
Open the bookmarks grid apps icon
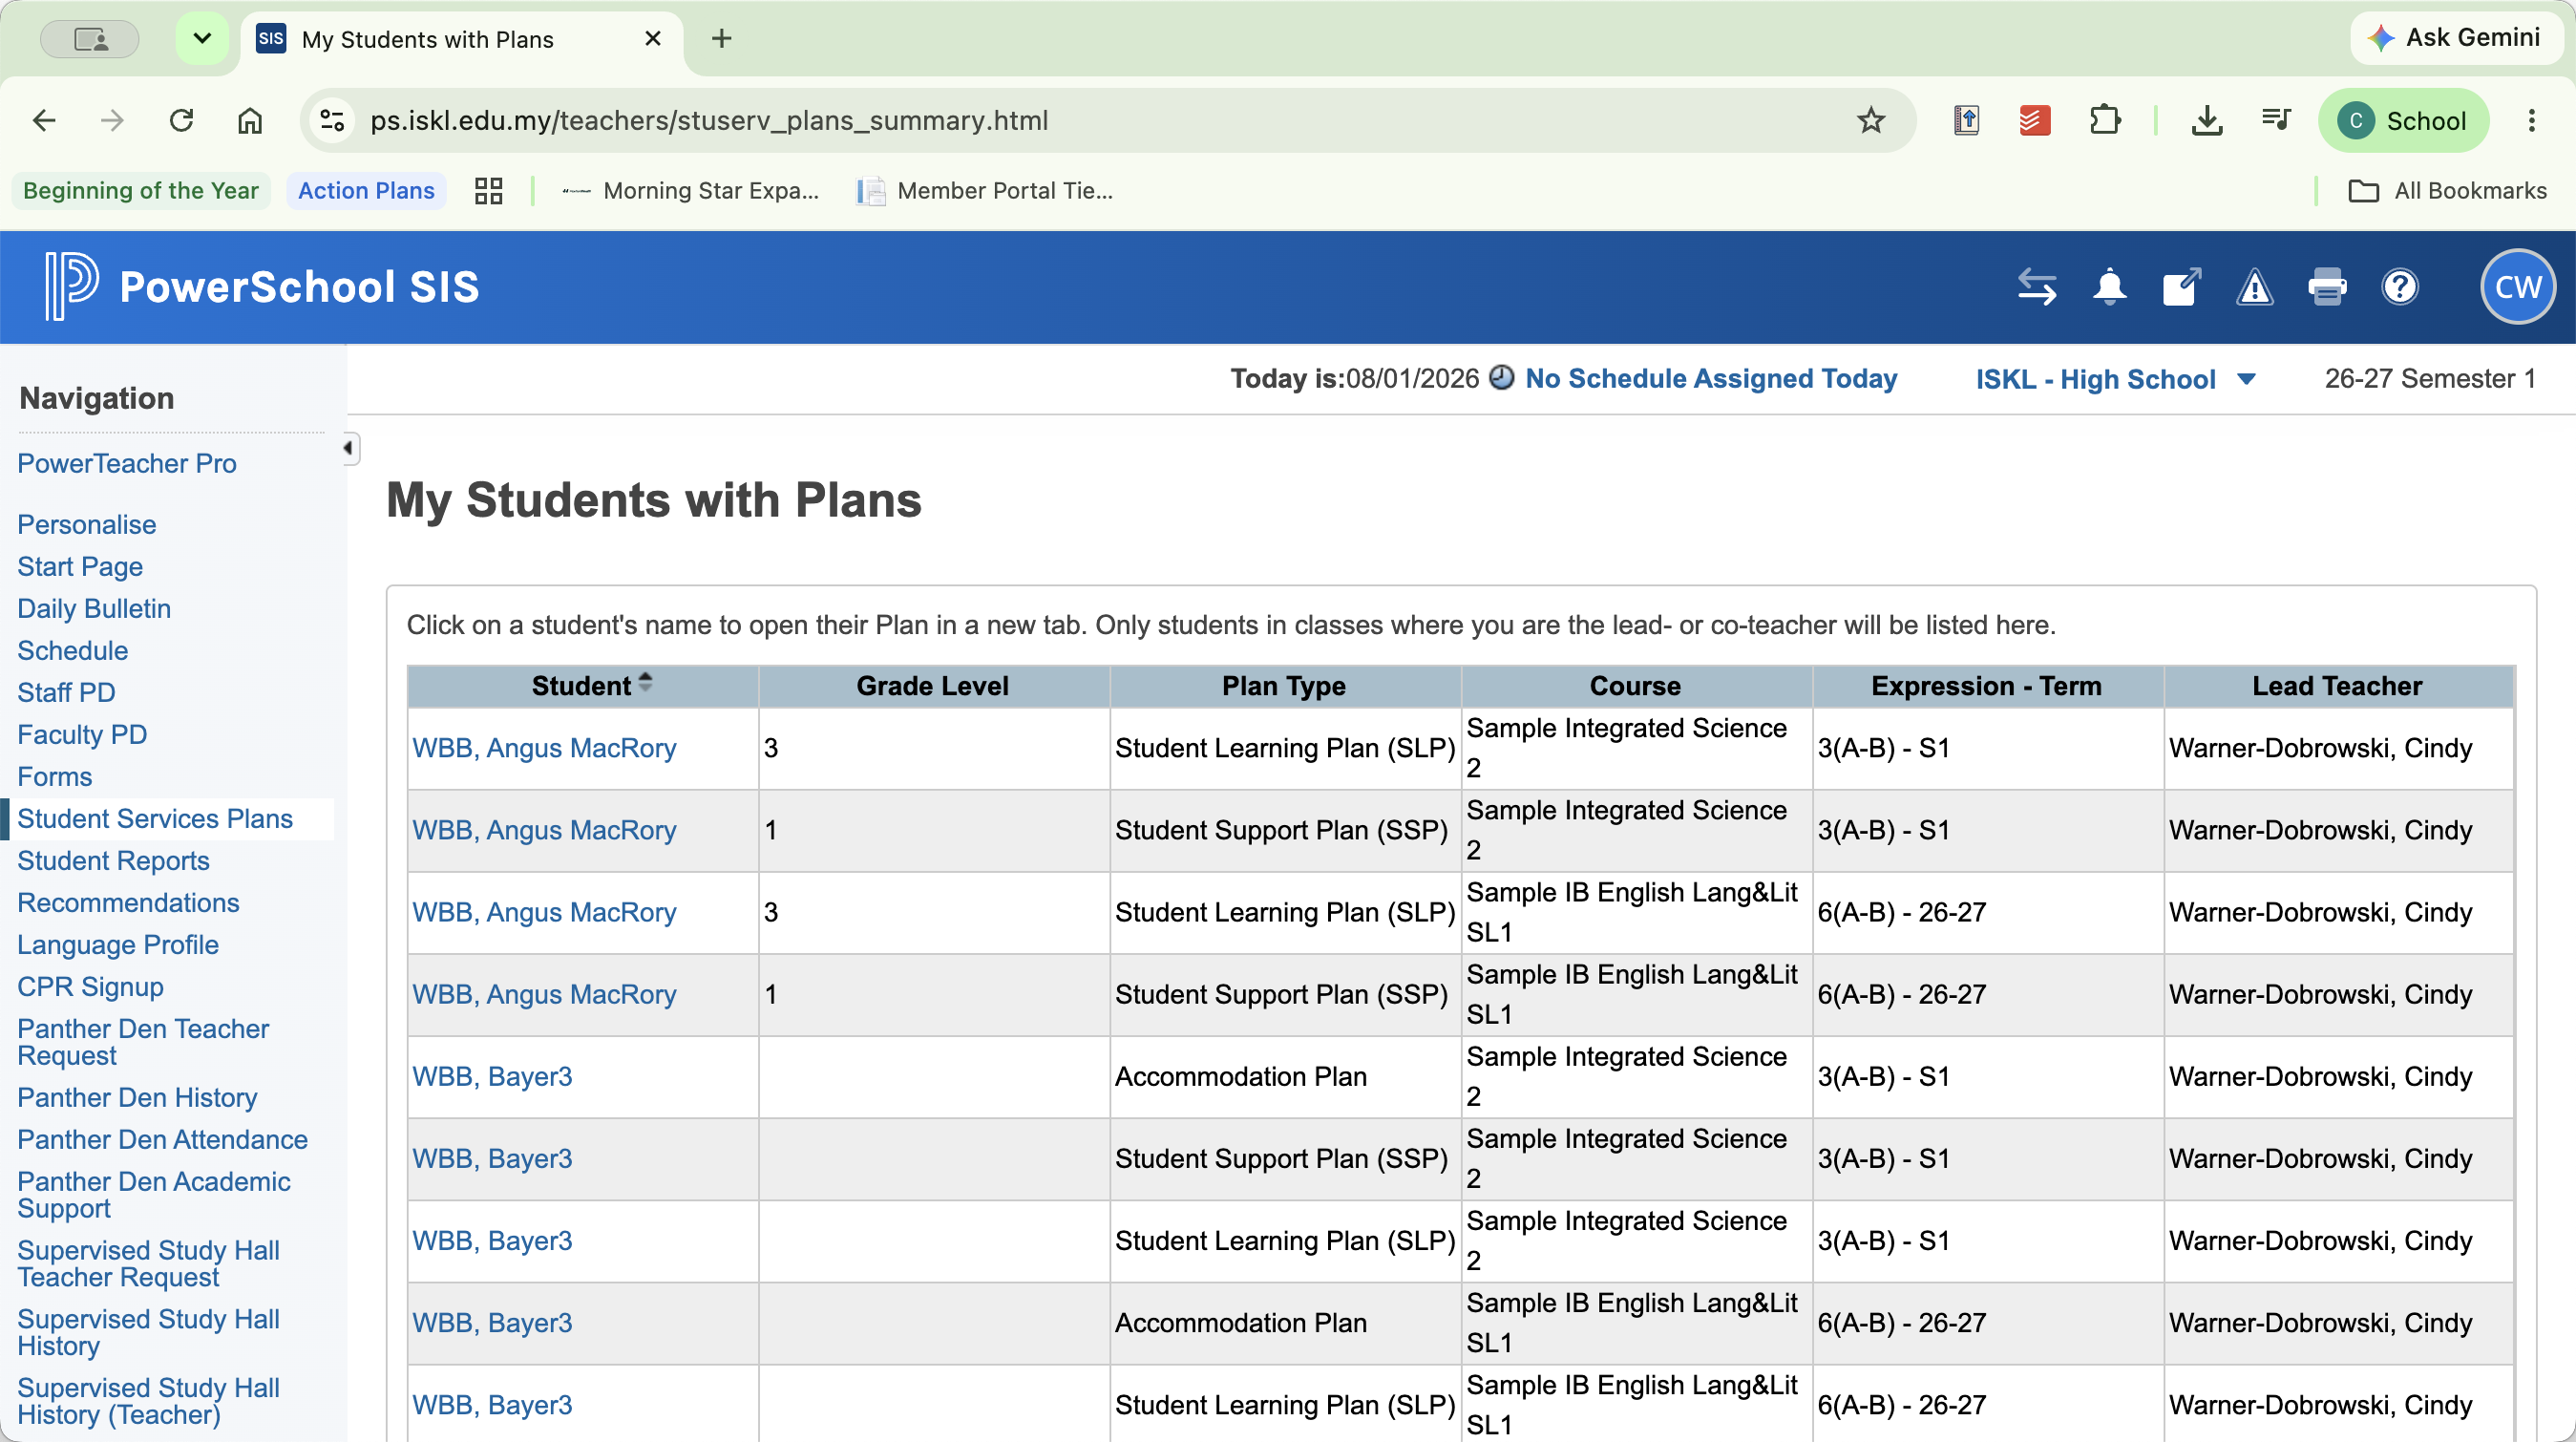[488, 191]
